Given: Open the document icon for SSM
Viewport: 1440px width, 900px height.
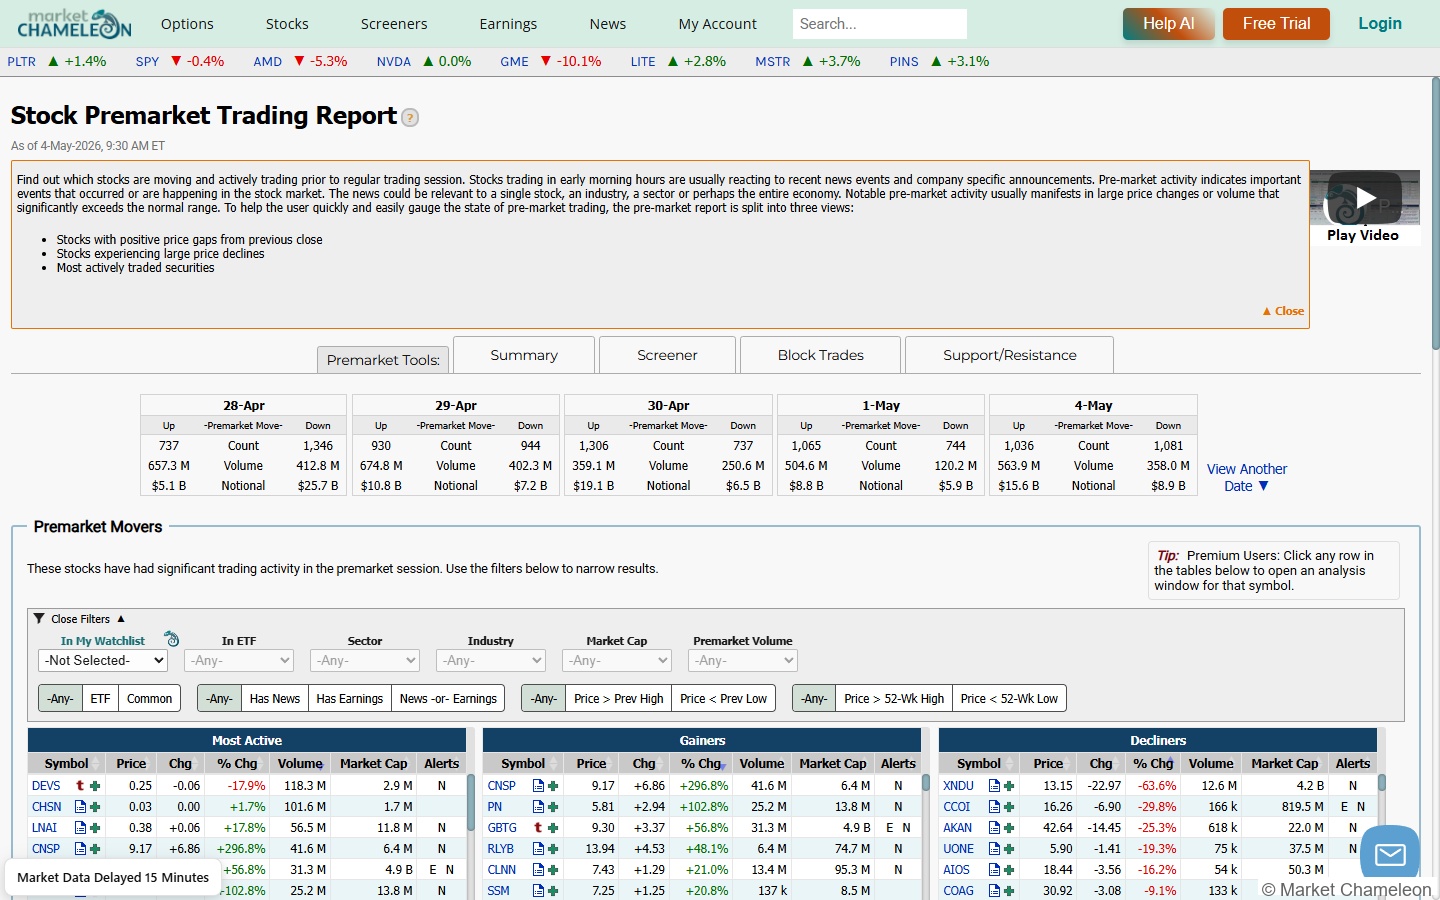Looking at the screenshot, I should coord(538,891).
